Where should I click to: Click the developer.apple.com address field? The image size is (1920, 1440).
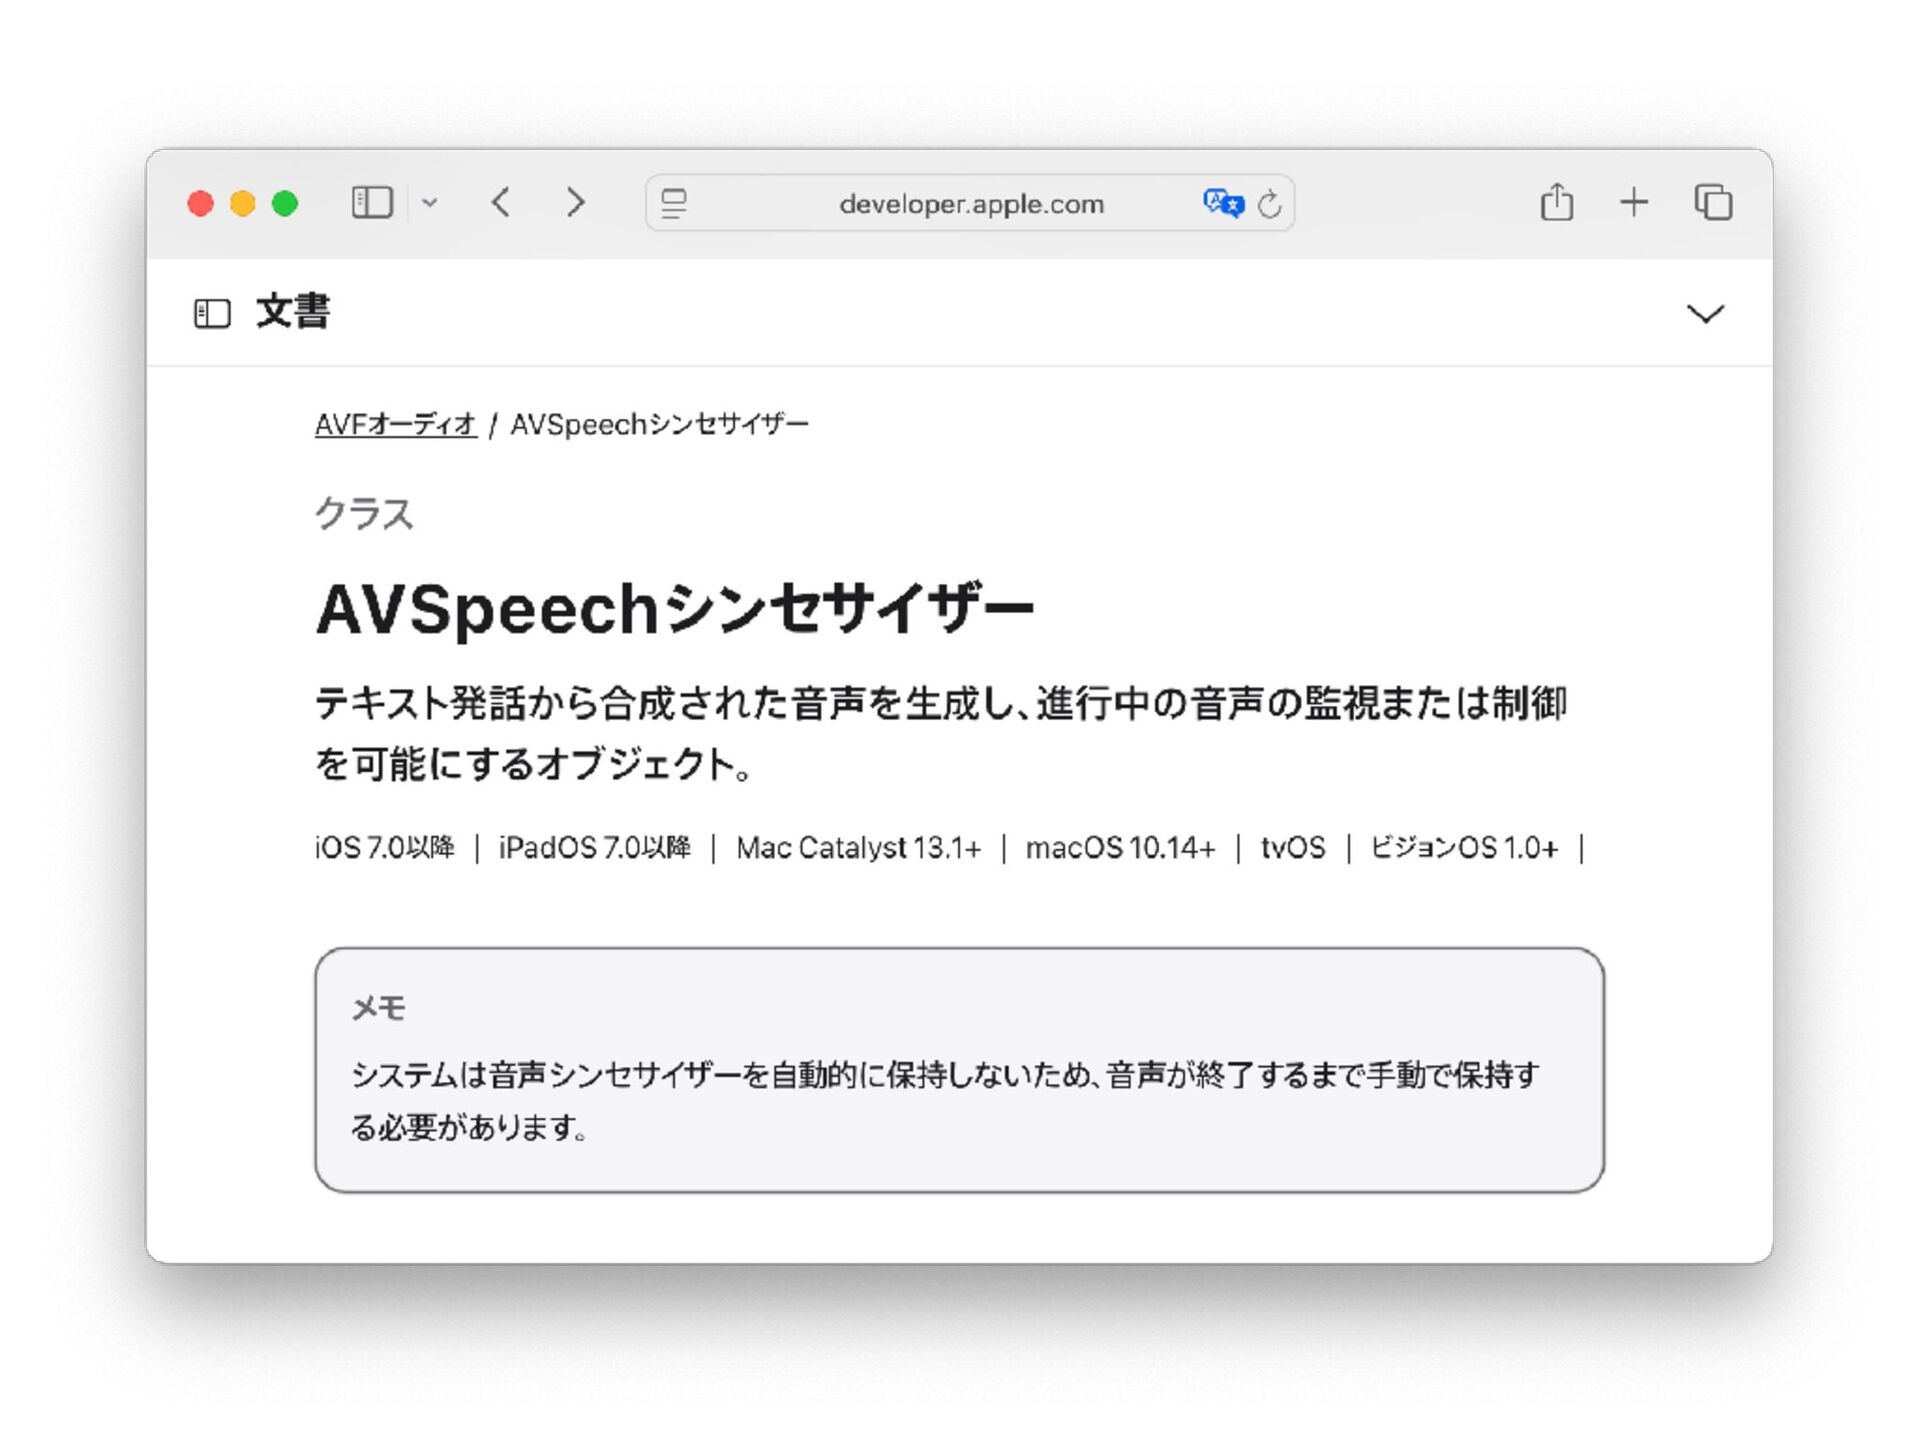click(x=970, y=204)
